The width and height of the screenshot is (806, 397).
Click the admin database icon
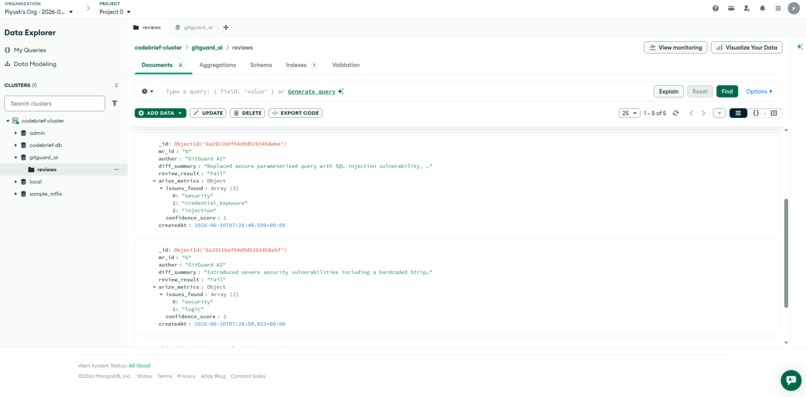point(23,133)
